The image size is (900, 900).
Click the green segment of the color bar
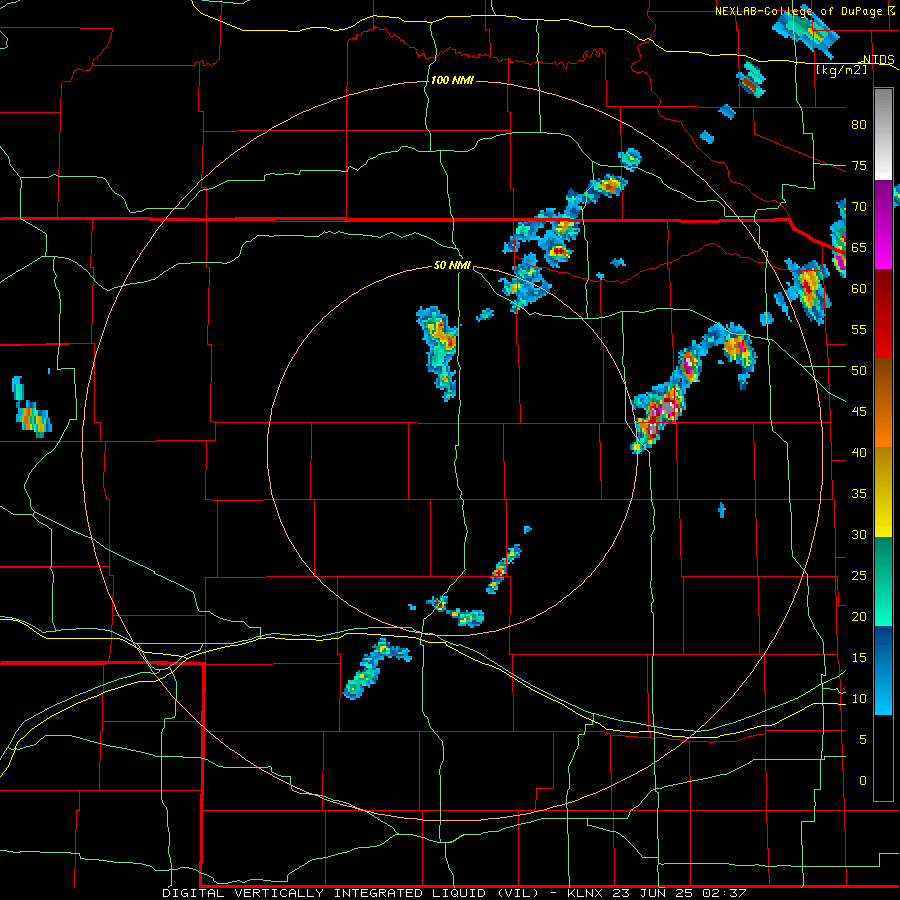tap(883, 581)
